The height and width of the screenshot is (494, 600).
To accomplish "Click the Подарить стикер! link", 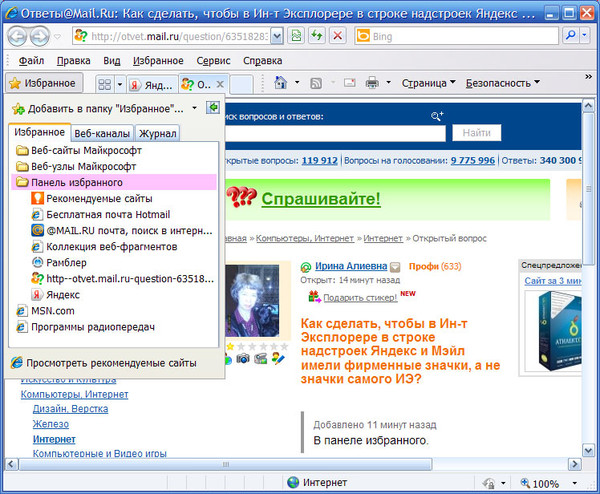I will pos(360,297).
